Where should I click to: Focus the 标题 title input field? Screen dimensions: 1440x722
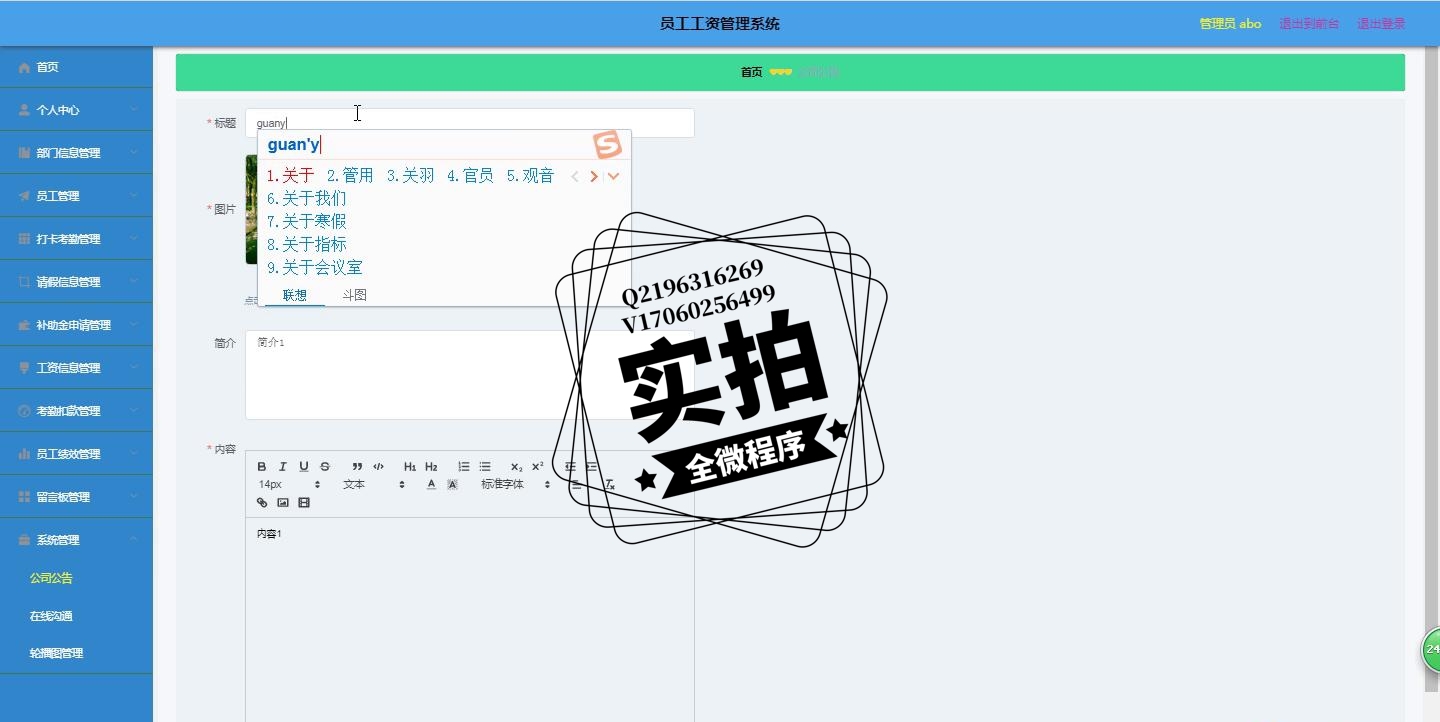[x=470, y=123]
